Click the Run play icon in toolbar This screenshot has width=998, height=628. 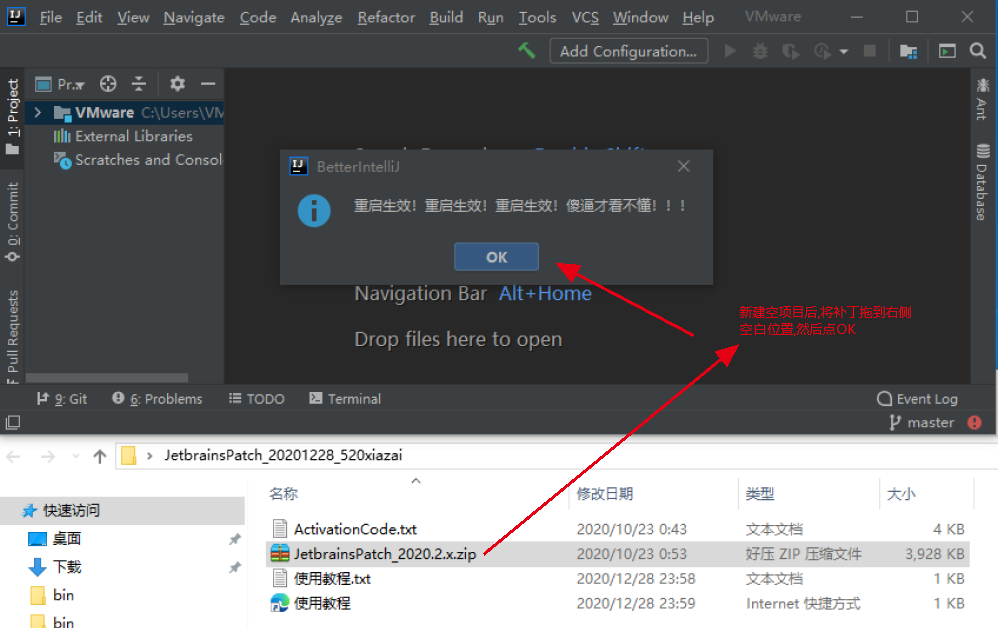[x=730, y=51]
